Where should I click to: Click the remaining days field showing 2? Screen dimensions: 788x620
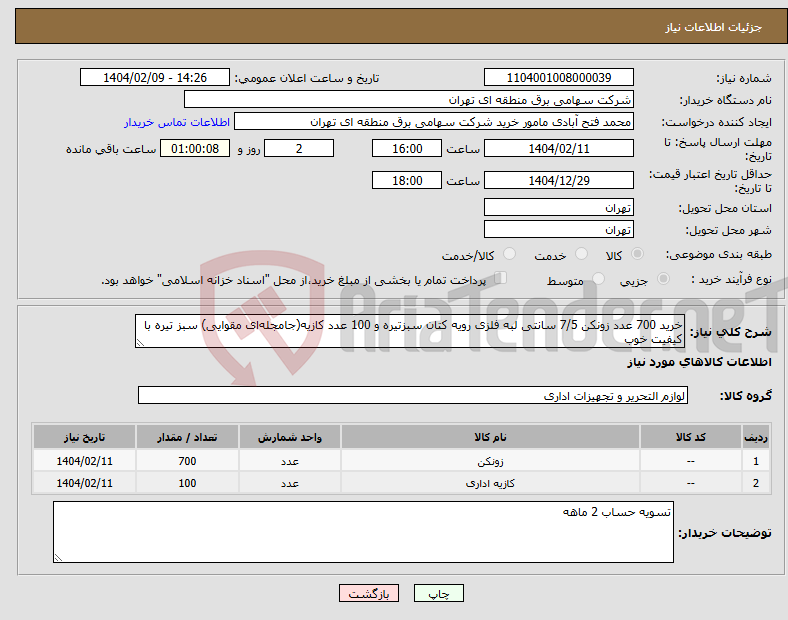click(x=299, y=148)
